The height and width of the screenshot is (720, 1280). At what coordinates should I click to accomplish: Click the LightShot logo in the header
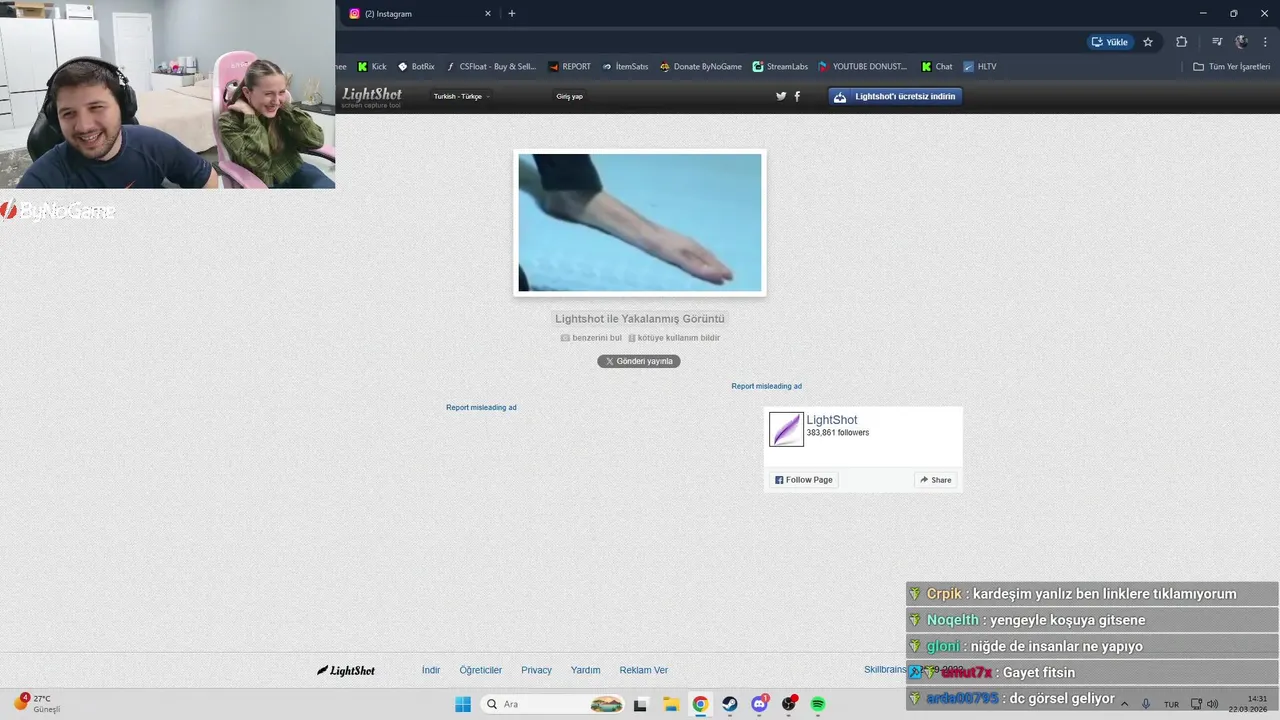[371, 96]
